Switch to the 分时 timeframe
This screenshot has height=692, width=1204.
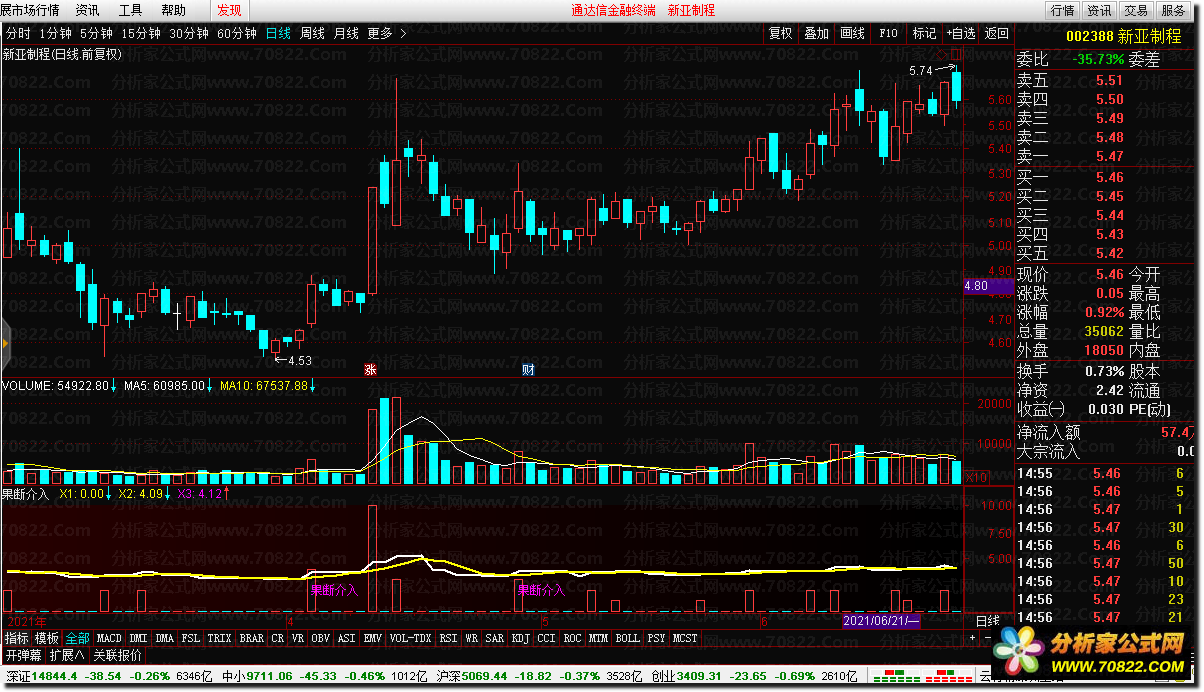click(18, 33)
